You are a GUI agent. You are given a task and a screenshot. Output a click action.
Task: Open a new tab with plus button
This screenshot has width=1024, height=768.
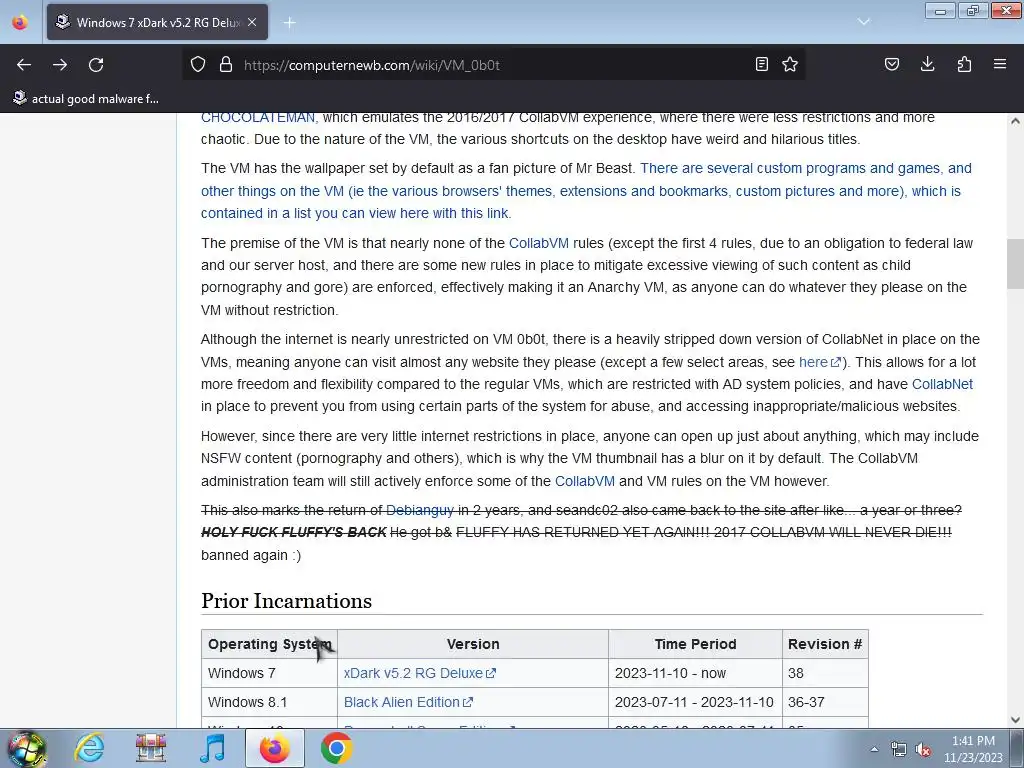[x=289, y=23]
